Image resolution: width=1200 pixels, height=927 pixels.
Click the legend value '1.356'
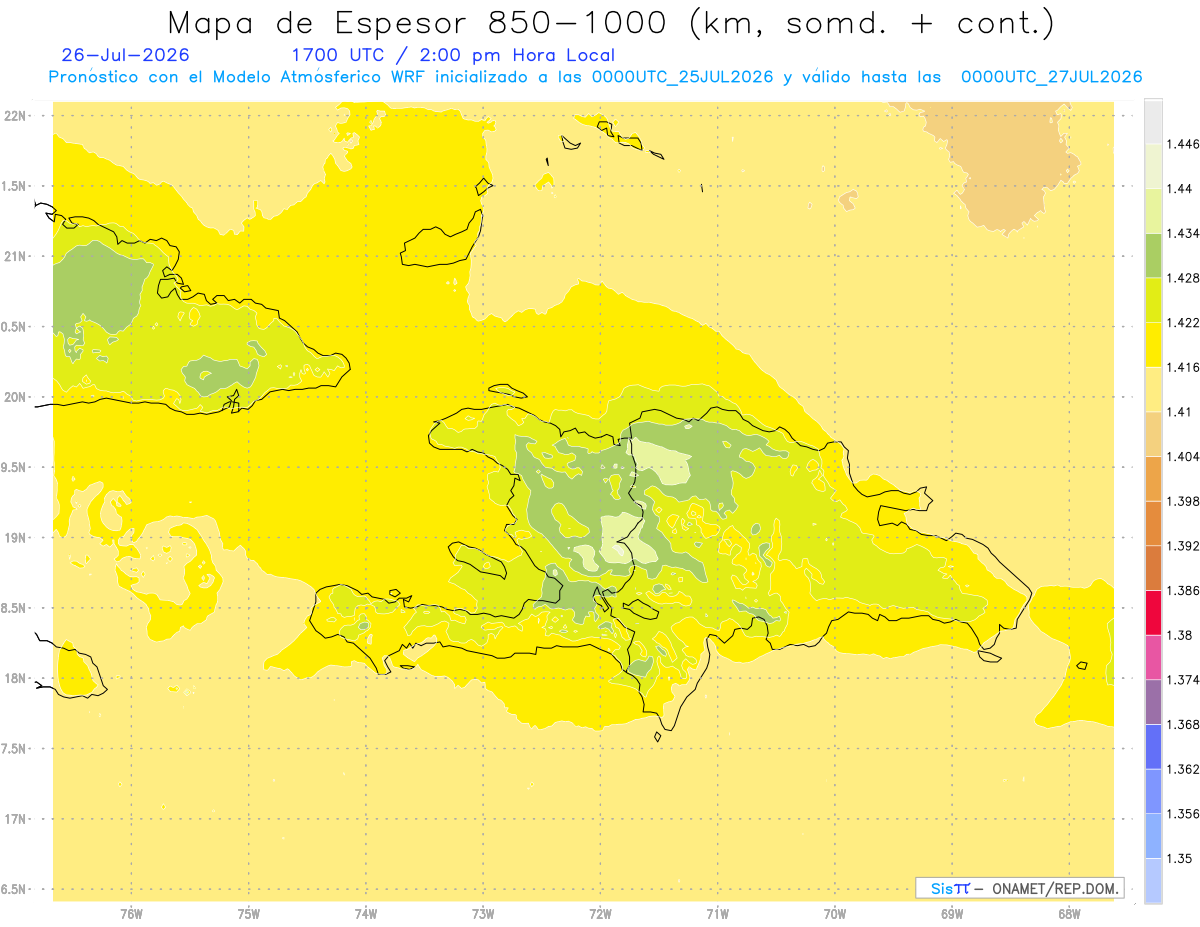pos(1183,813)
